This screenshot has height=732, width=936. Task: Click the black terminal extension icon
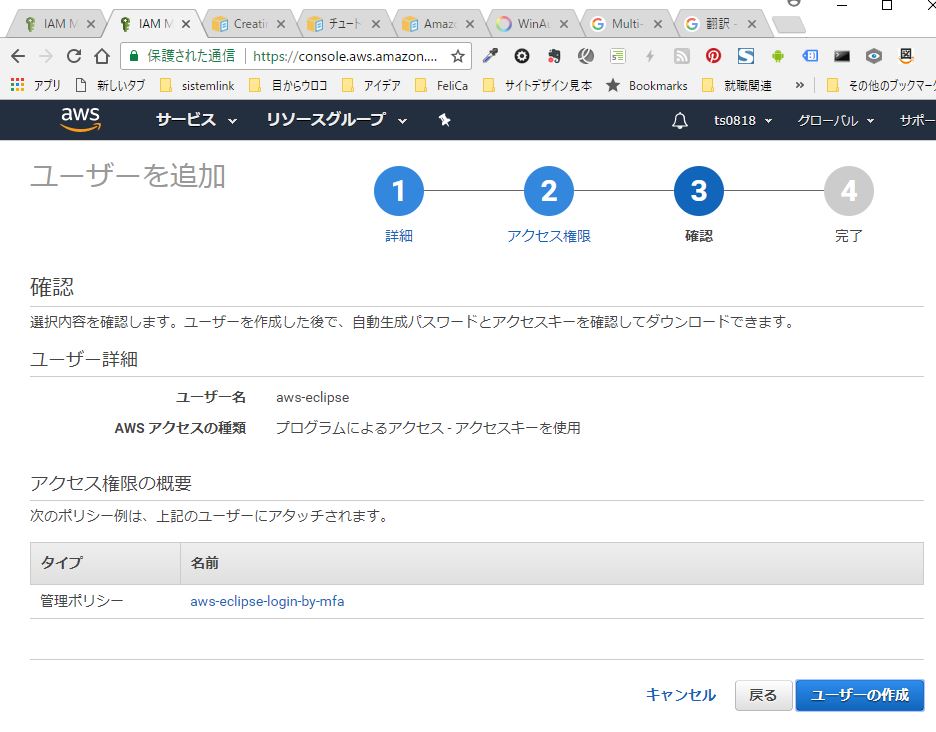pos(842,56)
